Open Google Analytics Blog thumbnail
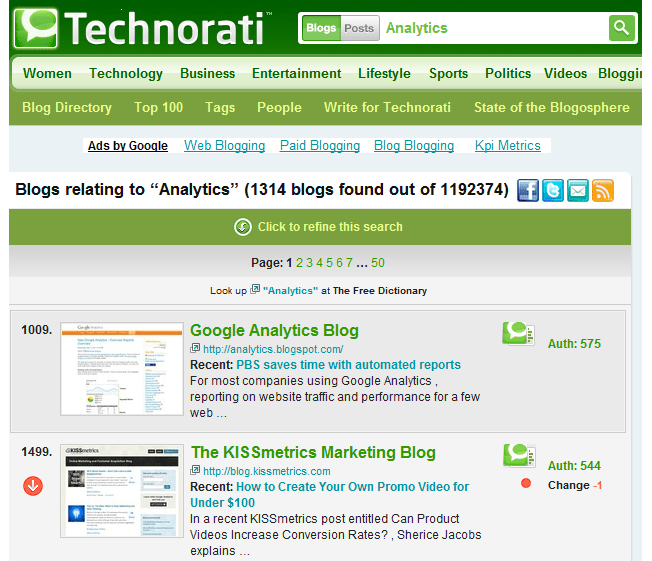This screenshot has height=561, width=652. pos(122,369)
